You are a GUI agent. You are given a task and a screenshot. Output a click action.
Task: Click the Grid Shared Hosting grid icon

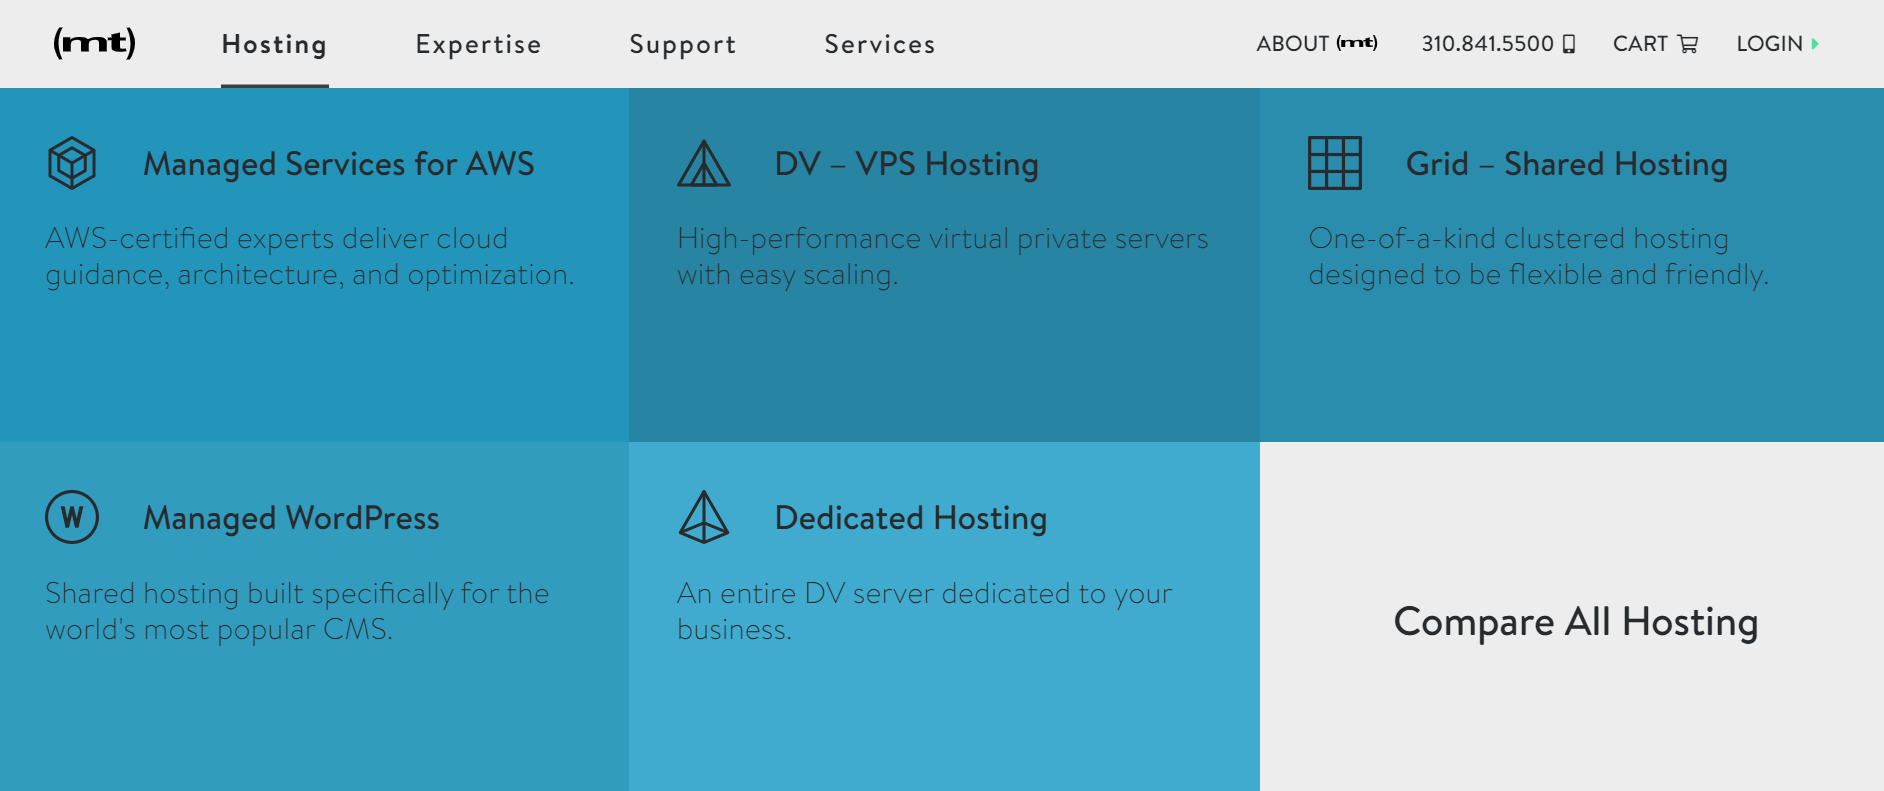[x=1335, y=163]
